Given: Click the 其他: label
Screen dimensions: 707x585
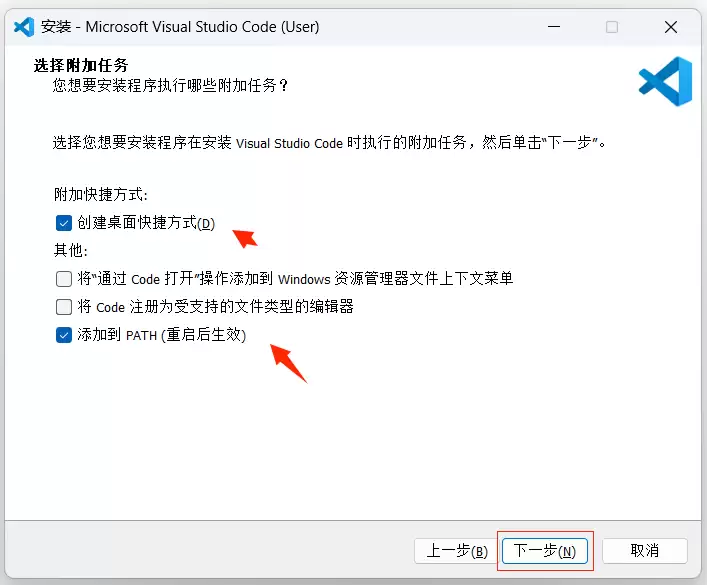Looking at the screenshot, I should pyautogui.click(x=71, y=250).
